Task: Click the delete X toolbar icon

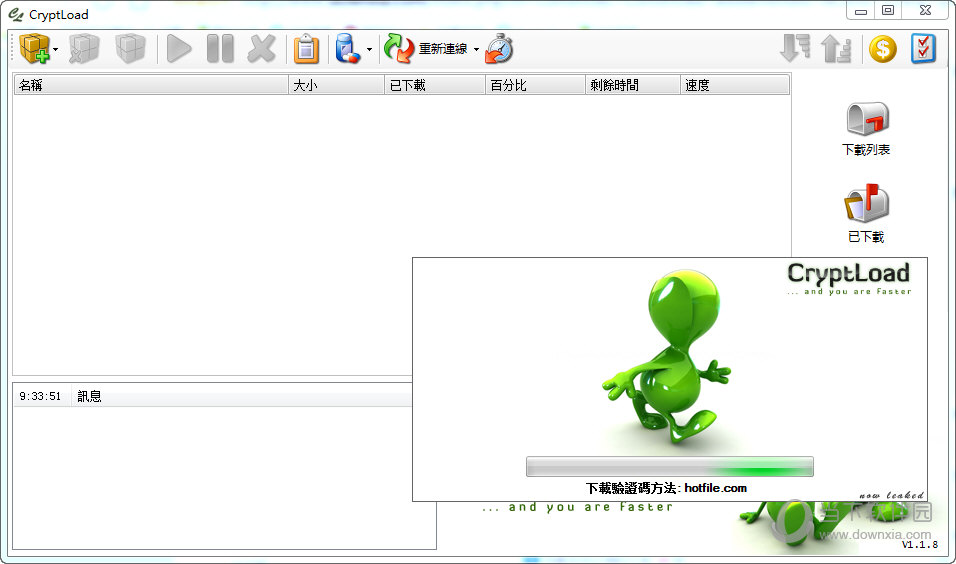Action: [262, 49]
